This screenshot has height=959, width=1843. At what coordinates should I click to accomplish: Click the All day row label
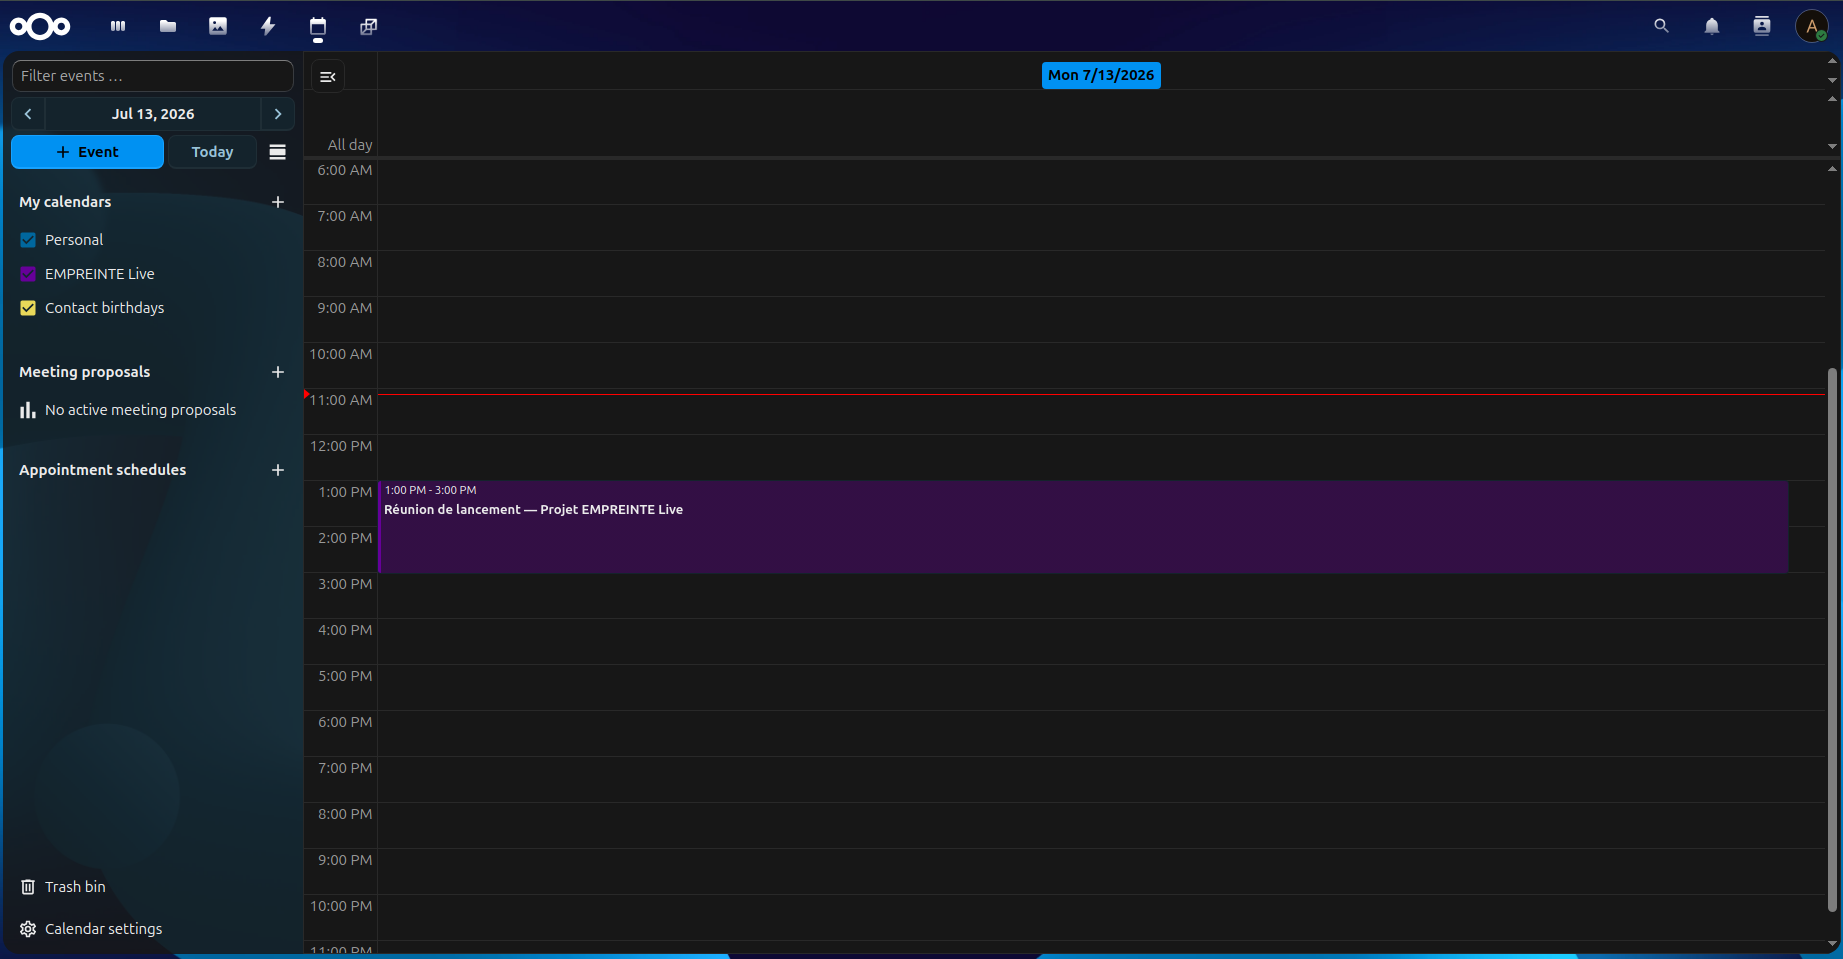pyautogui.click(x=350, y=145)
